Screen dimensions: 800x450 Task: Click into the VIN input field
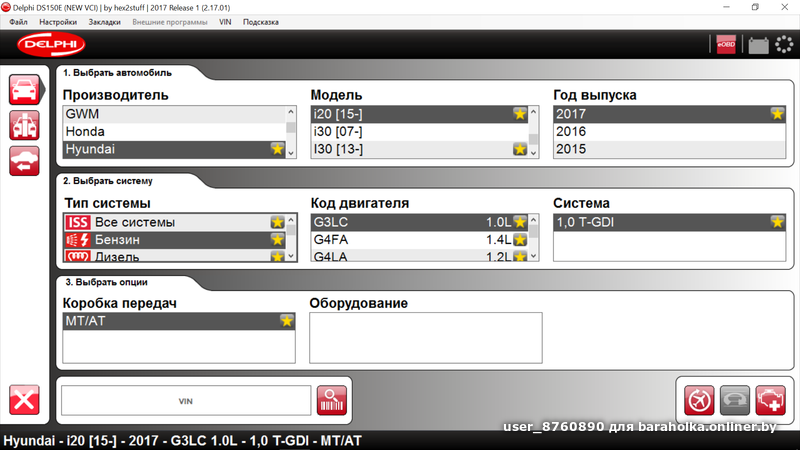(186, 401)
